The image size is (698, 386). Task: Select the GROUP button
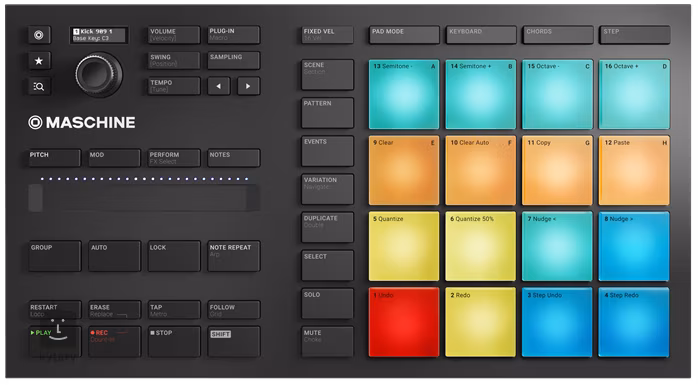[x=55, y=256]
